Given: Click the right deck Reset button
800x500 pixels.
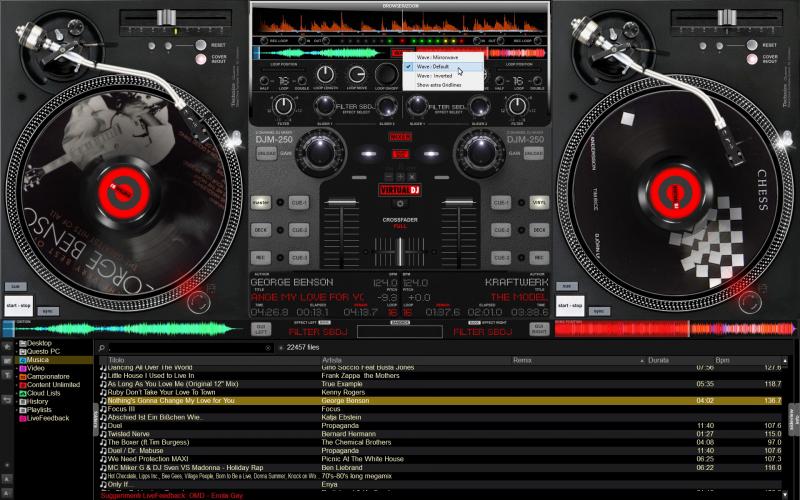Looking at the screenshot, I should pyautogui.click(x=752, y=45).
